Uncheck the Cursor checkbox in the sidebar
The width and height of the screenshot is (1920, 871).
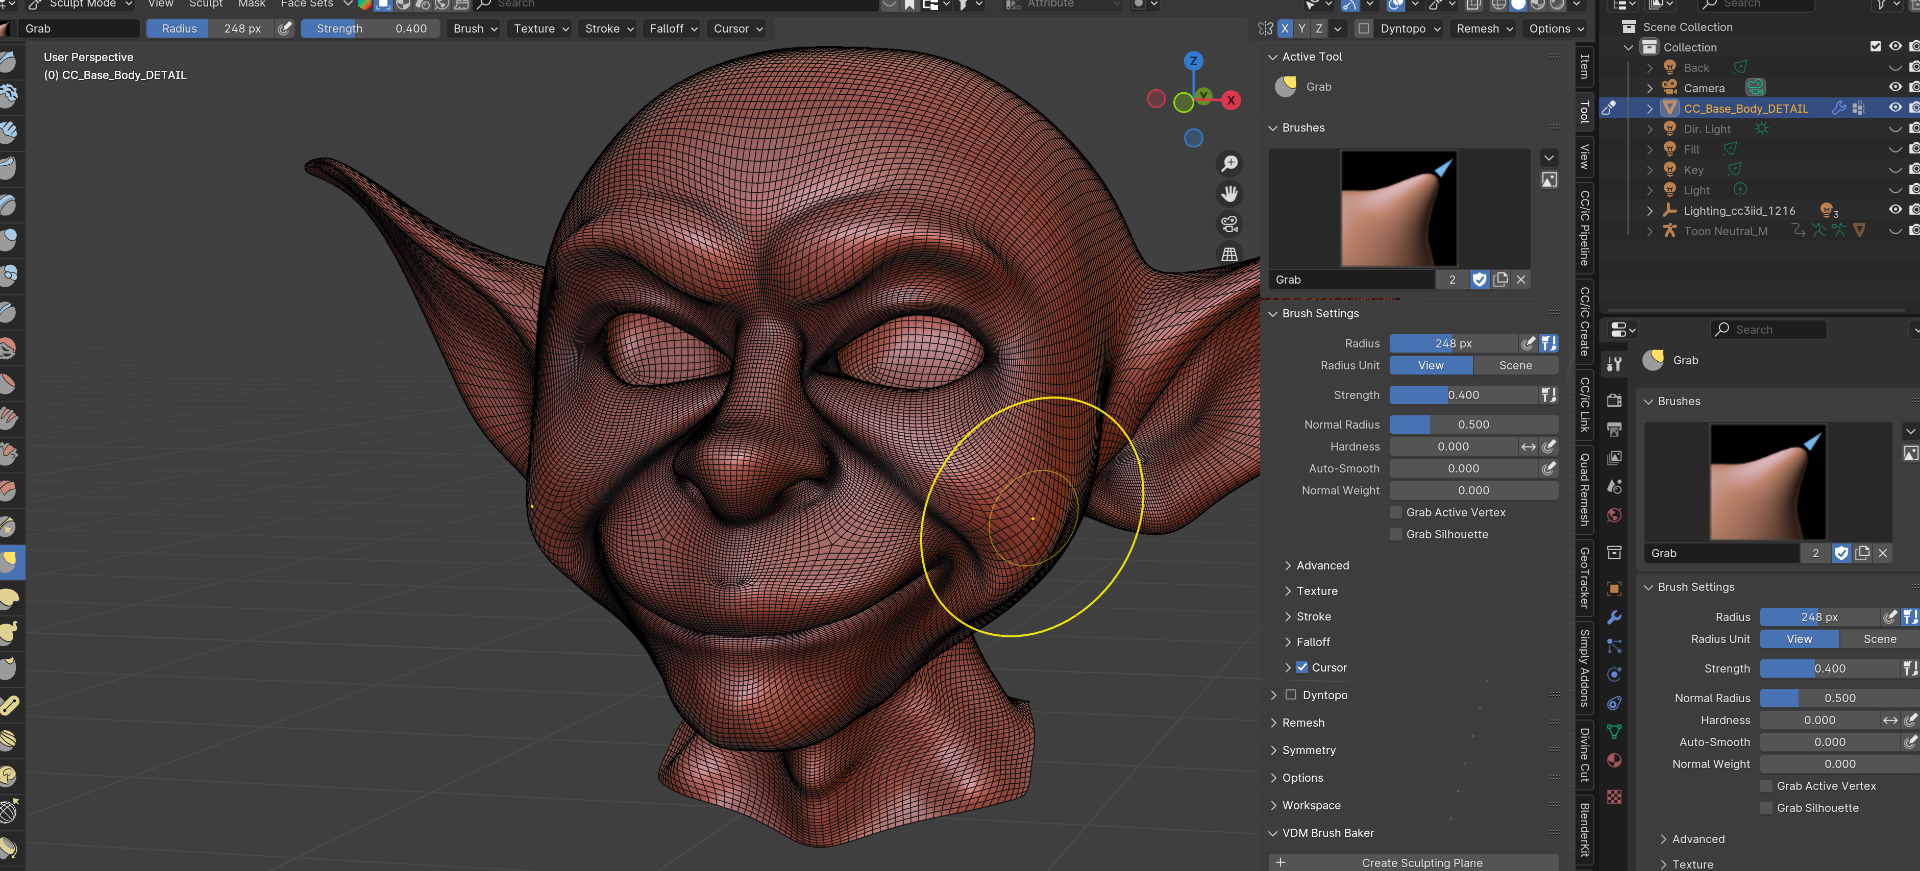pos(1302,667)
